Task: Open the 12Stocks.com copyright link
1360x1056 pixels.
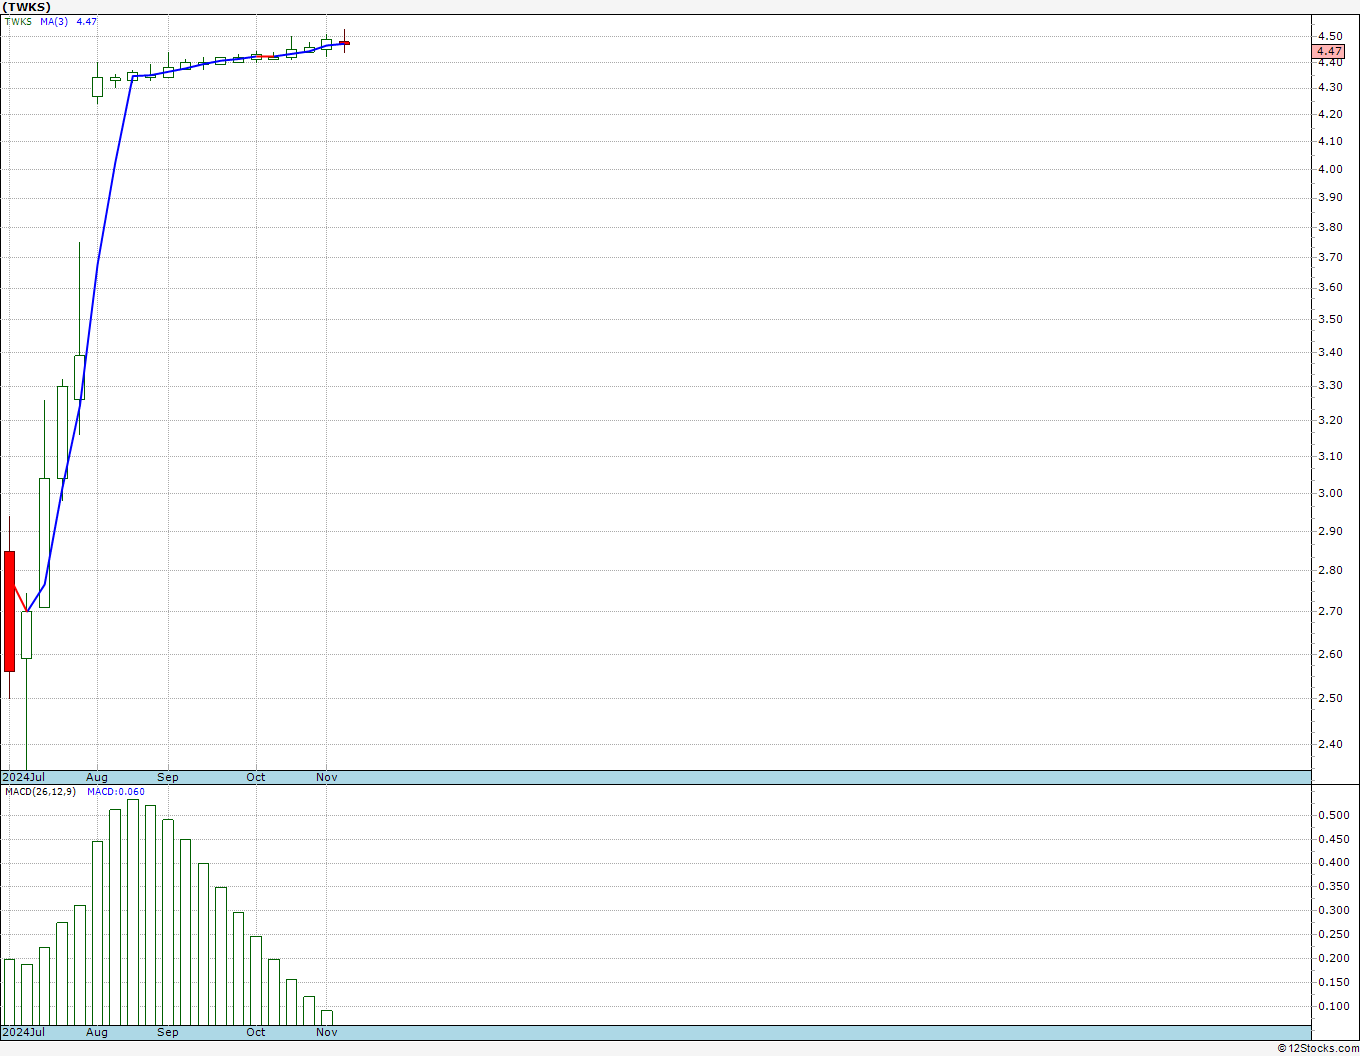Action: [1317, 1048]
